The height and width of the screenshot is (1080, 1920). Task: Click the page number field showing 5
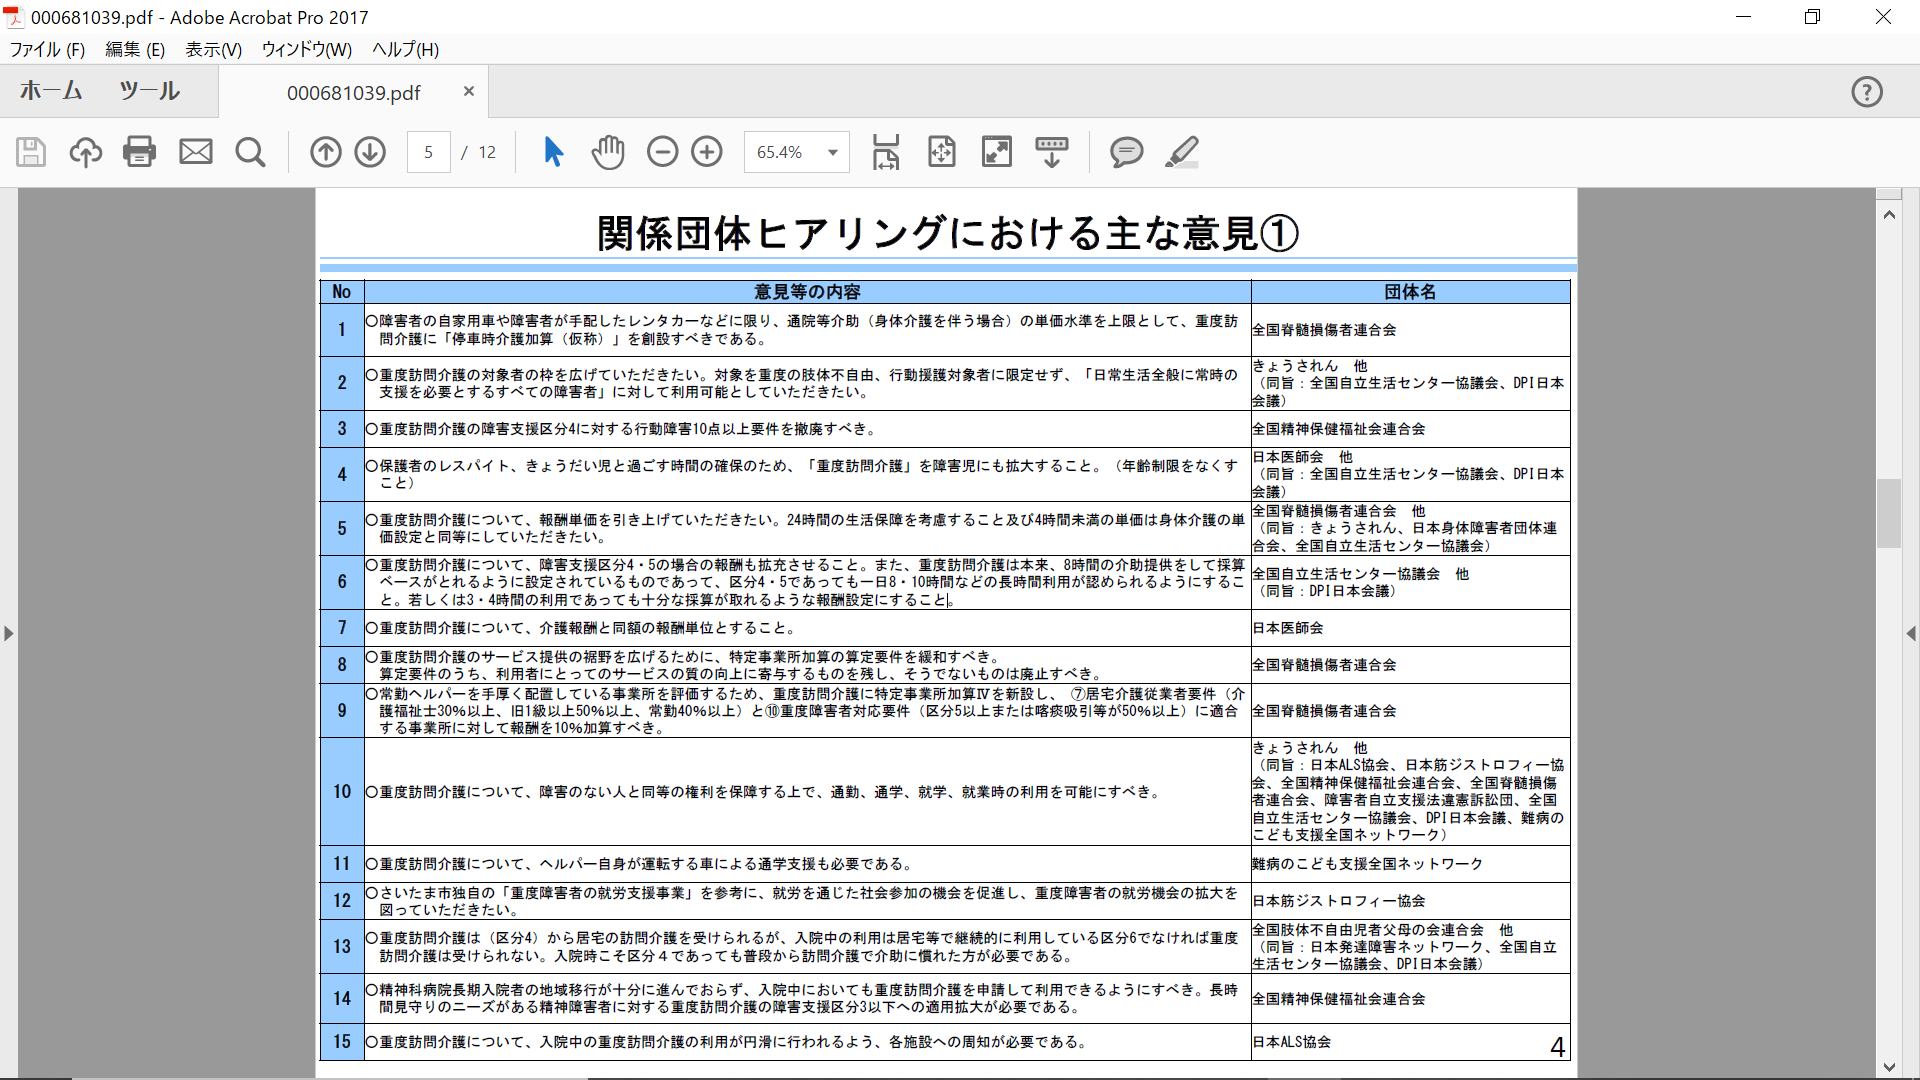(x=428, y=152)
